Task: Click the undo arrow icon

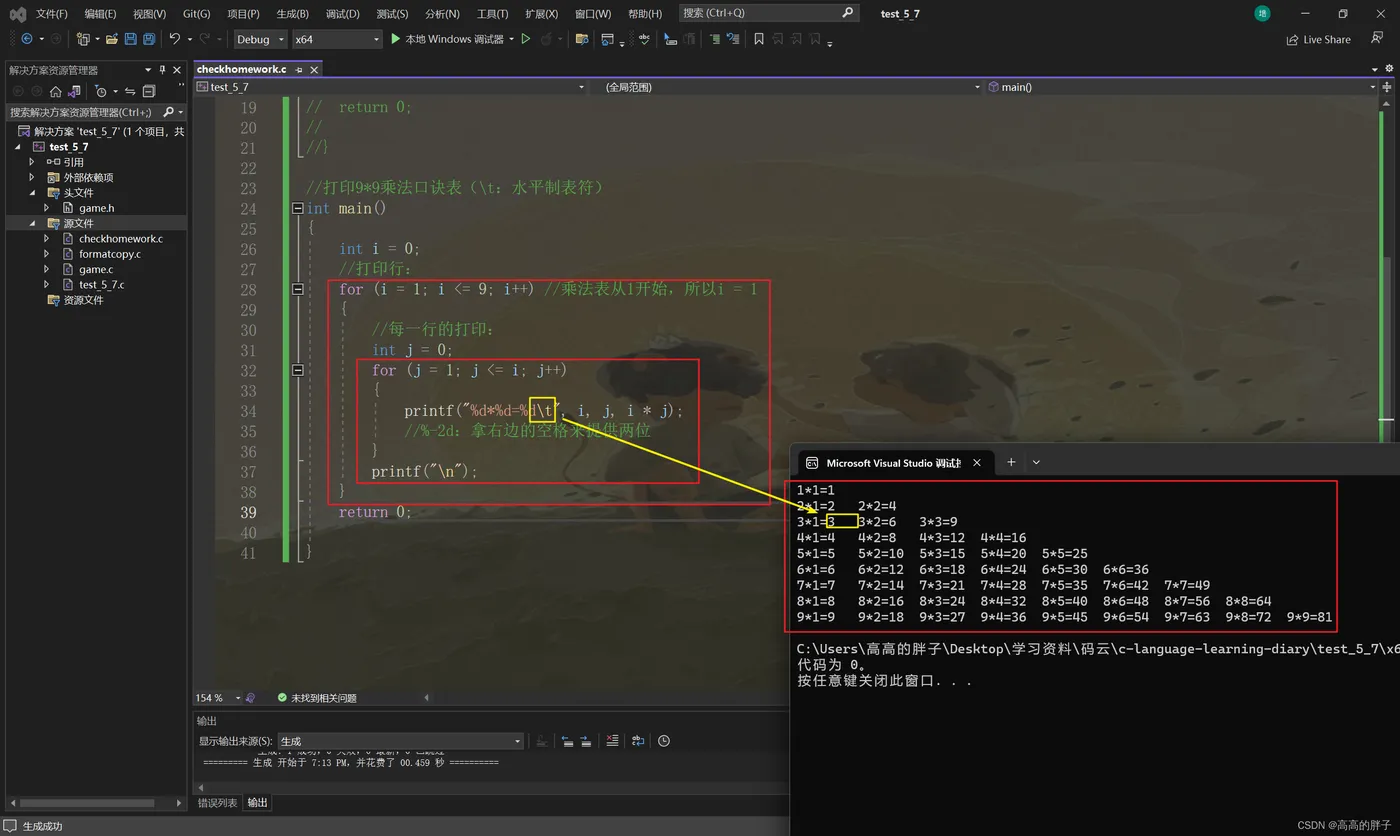Action: tap(175, 39)
